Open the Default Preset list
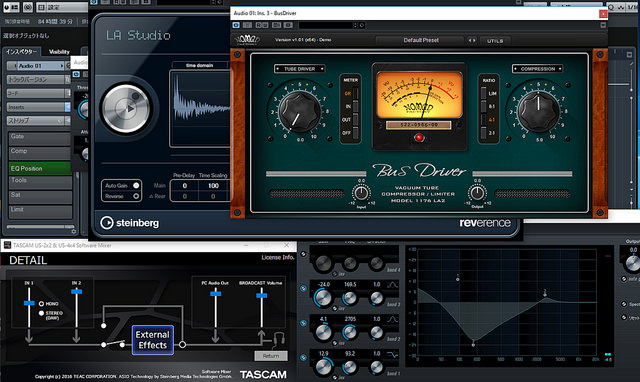640x382 pixels. (420, 40)
